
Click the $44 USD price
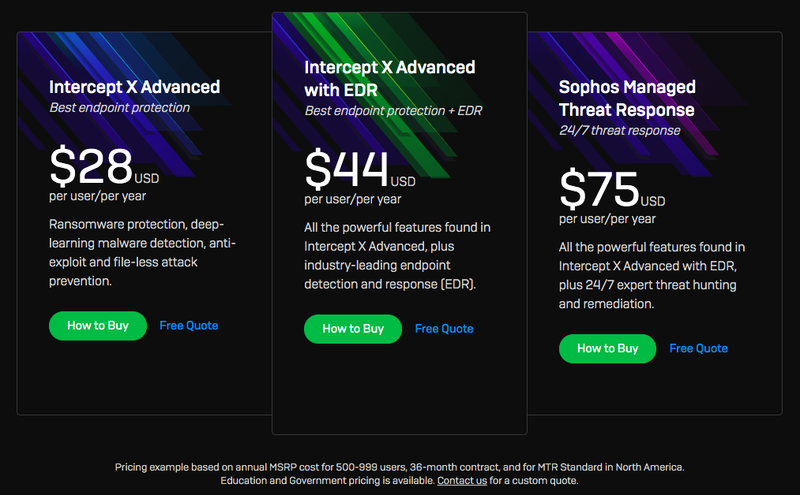tap(360, 169)
